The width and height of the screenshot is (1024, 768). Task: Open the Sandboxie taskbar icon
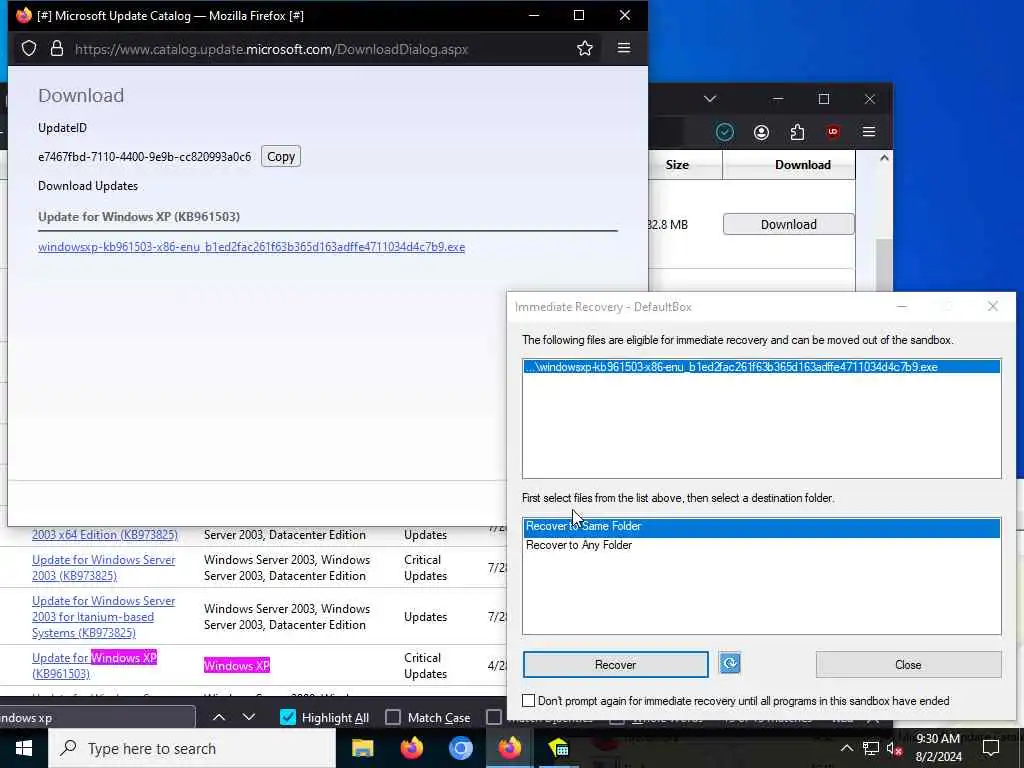558,748
